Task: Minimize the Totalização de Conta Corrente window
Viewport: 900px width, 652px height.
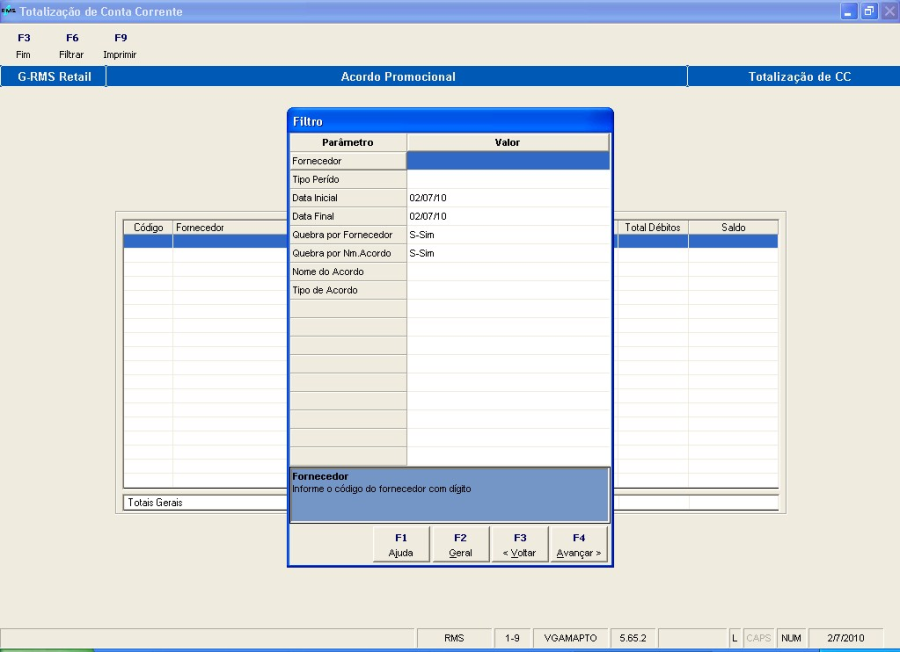Action: [x=848, y=11]
